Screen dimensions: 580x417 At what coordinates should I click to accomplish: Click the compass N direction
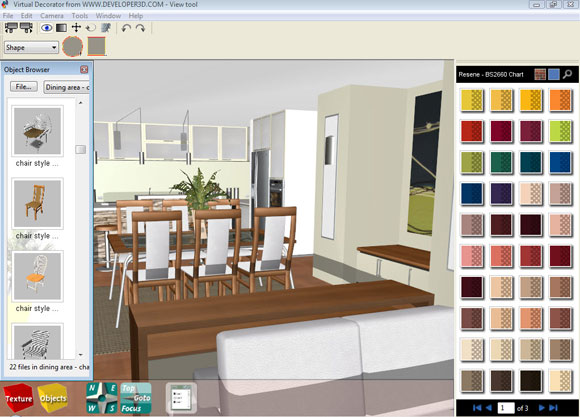92,389
